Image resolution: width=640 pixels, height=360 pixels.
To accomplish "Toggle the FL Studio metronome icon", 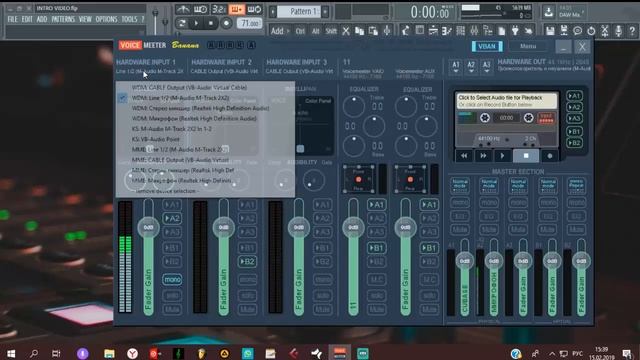I will tap(184, 9).
